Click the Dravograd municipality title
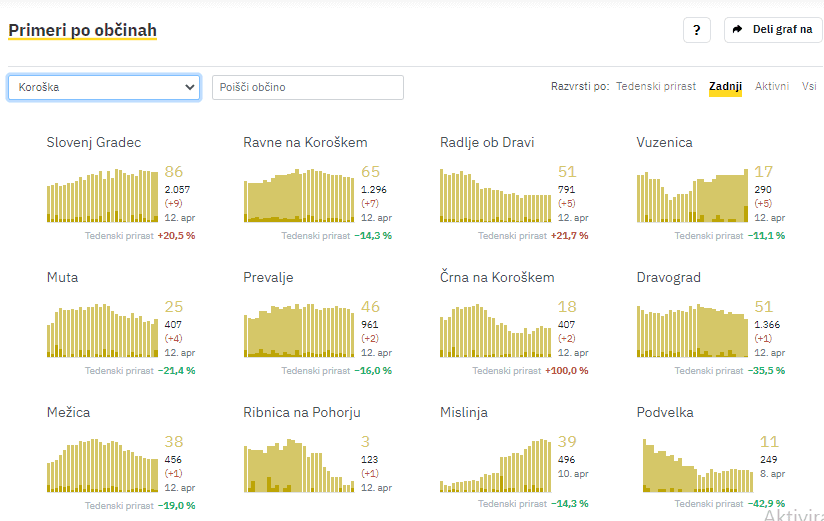 coord(668,277)
